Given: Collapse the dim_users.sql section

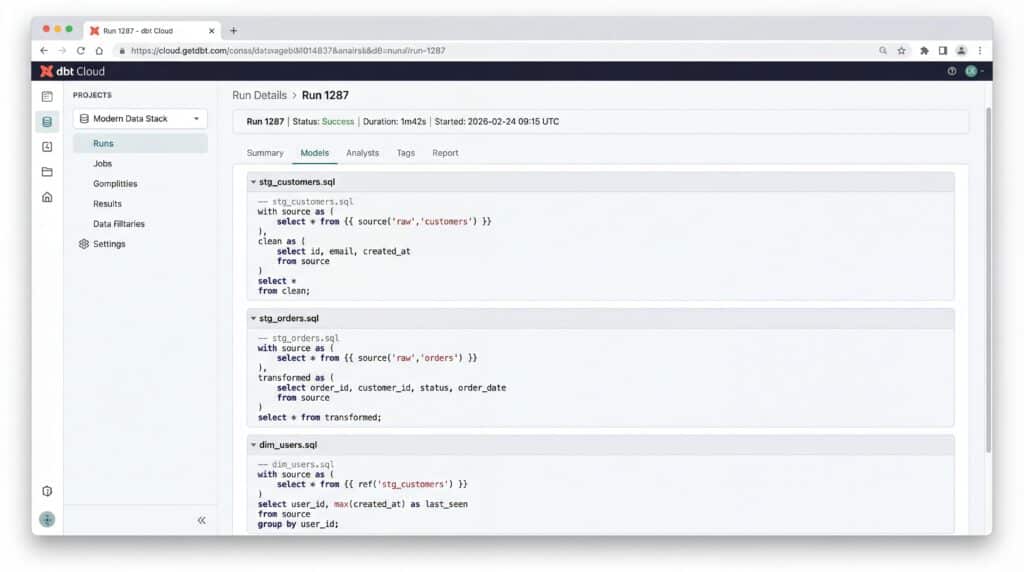Looking at the screenshot, I should (253, 445).
